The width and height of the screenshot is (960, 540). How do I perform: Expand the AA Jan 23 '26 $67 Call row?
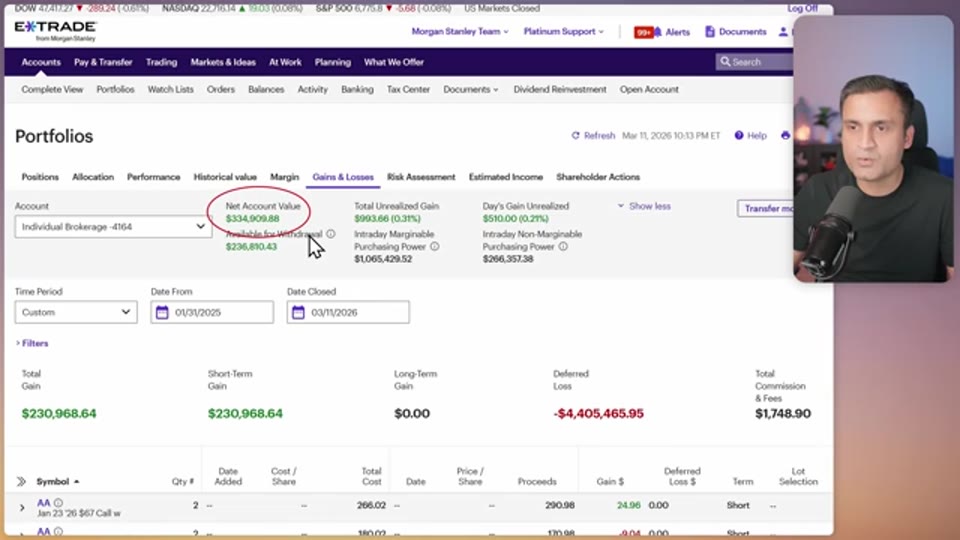(x=22, y=508)
